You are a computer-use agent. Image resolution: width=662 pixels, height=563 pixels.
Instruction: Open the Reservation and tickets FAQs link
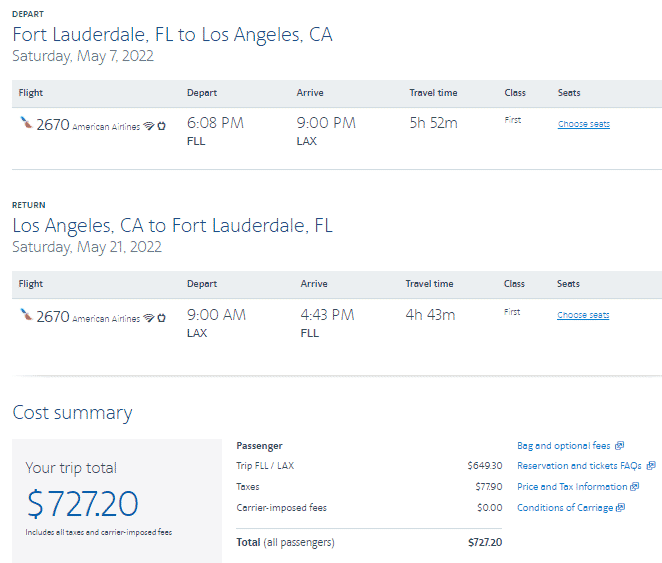579,466
